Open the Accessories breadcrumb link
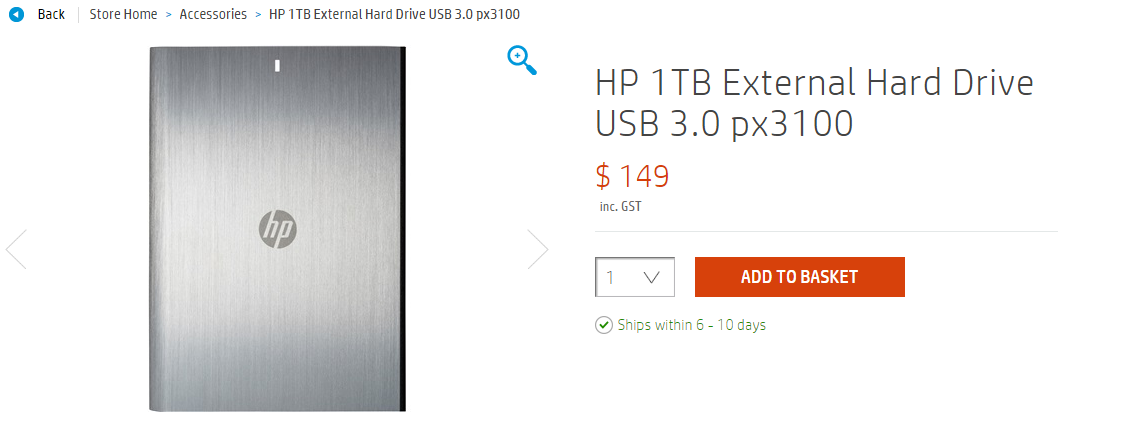1123x429 pixels. [x=213, y=14]
